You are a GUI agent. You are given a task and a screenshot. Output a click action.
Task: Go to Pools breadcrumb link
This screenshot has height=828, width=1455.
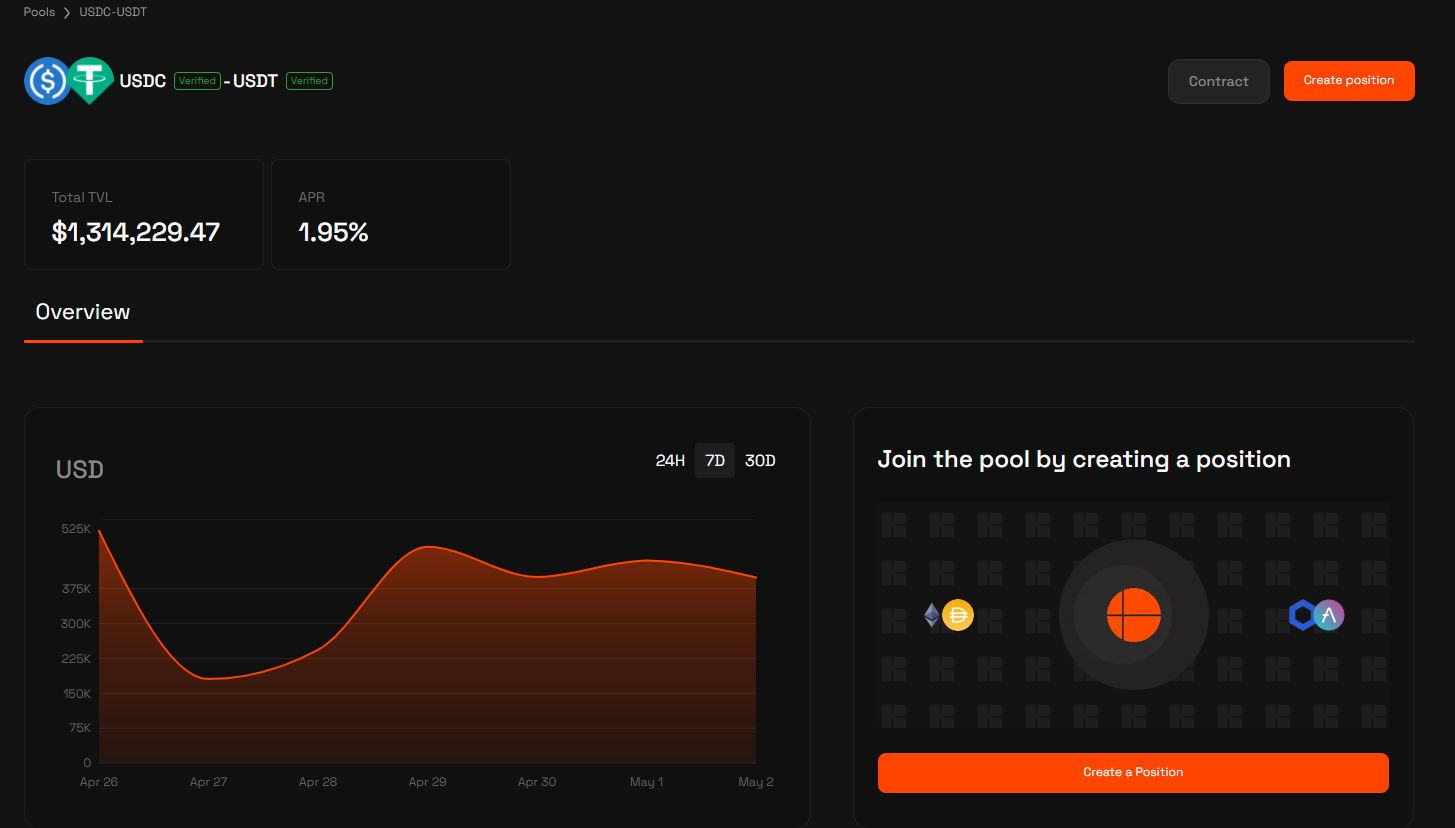pos(39,12)
